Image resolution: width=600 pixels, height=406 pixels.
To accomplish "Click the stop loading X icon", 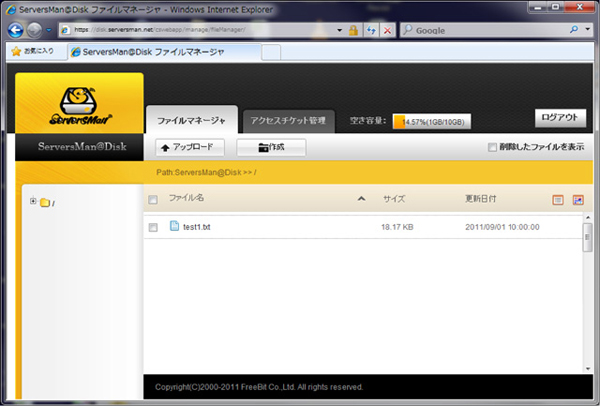I will pyautogui.click(x=388, y=30).
